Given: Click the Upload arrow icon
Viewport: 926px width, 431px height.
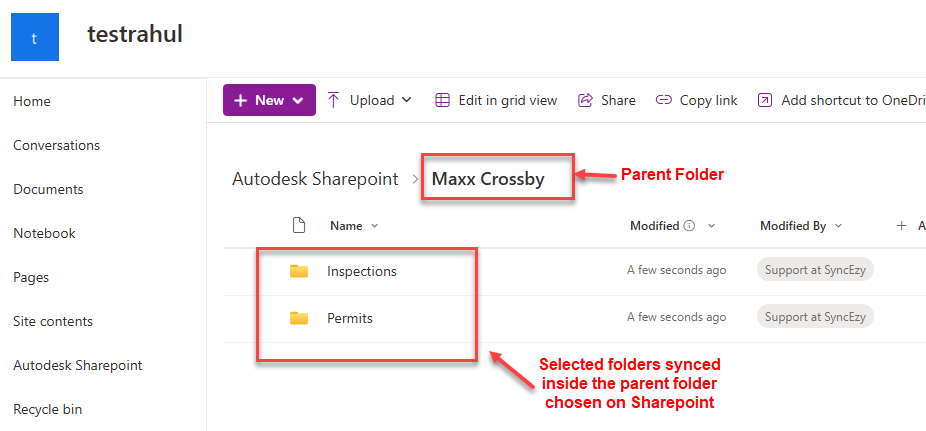Looking at the screenshot, I should [x=334, y=100].
